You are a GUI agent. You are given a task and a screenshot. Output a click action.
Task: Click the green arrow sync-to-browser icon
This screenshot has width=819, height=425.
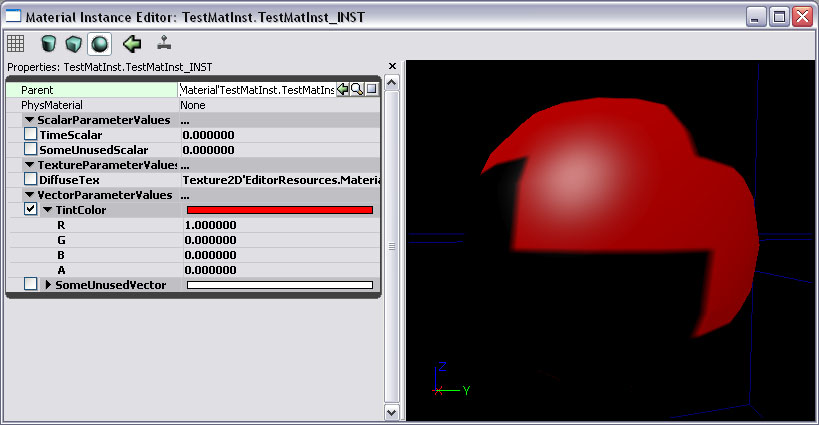(132, 44)
